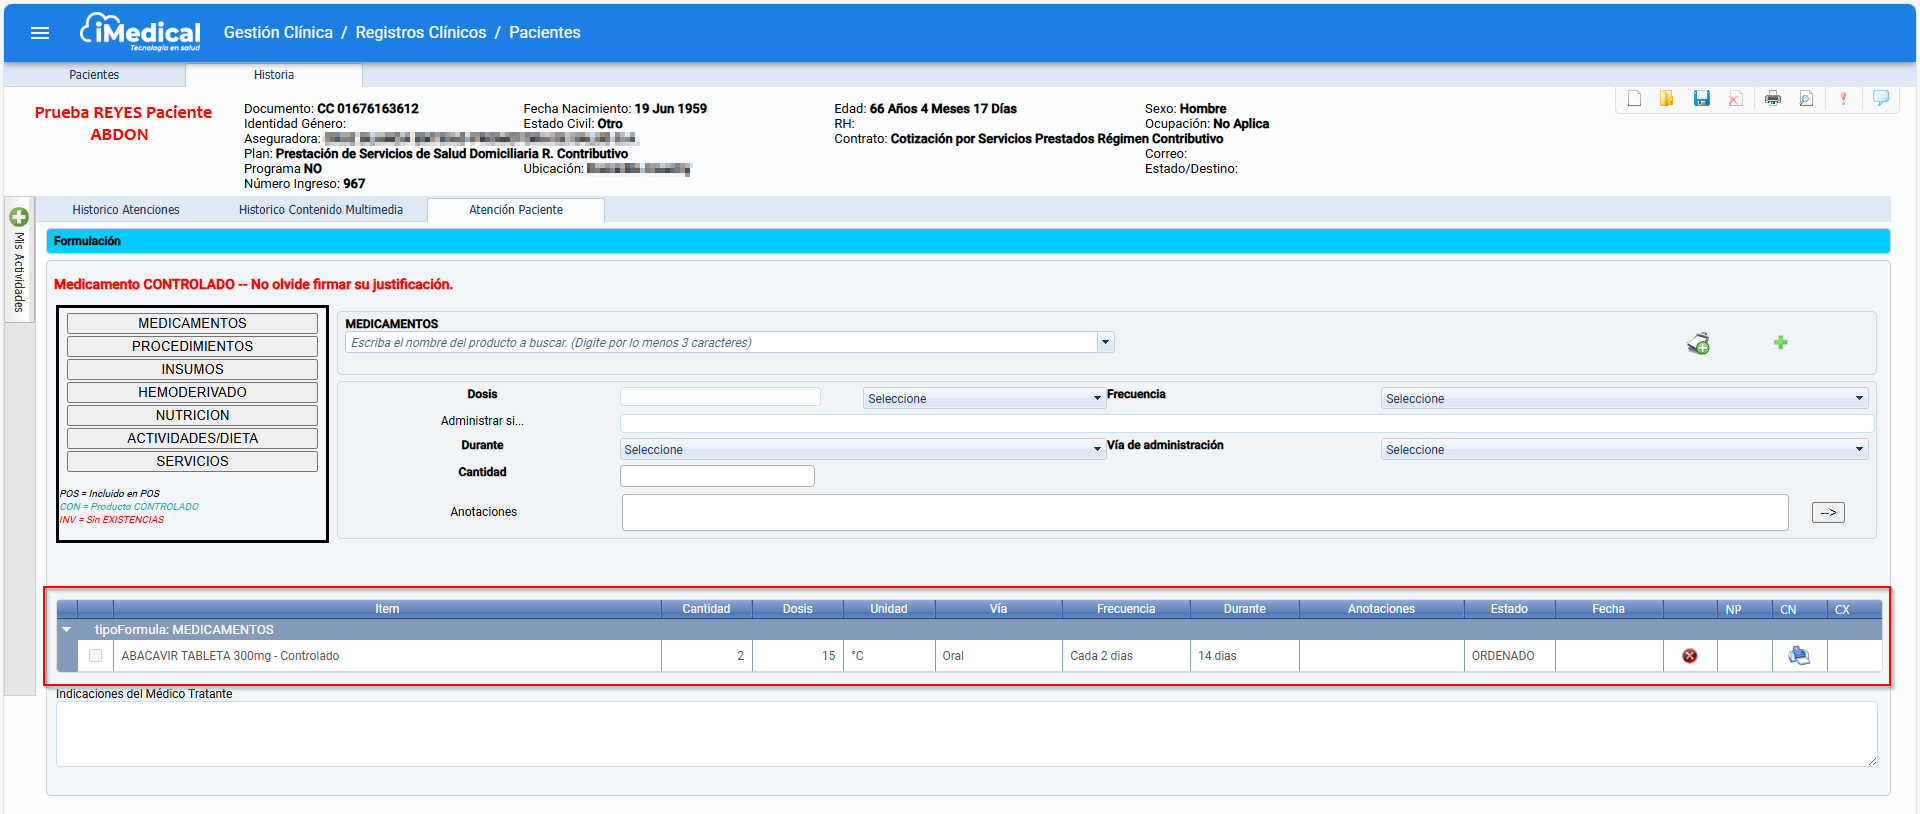Switch to Historico Atenciones tab

pos(126,210)
